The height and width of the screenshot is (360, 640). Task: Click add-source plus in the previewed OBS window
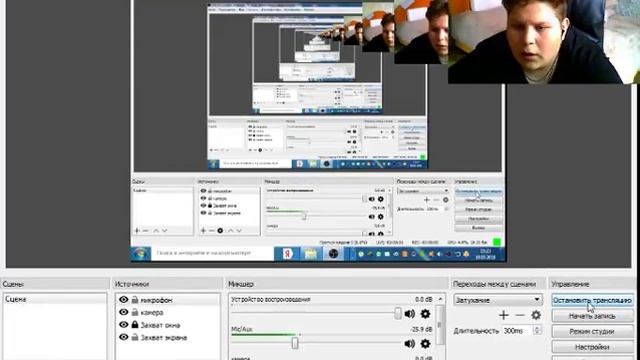[203, 231]
